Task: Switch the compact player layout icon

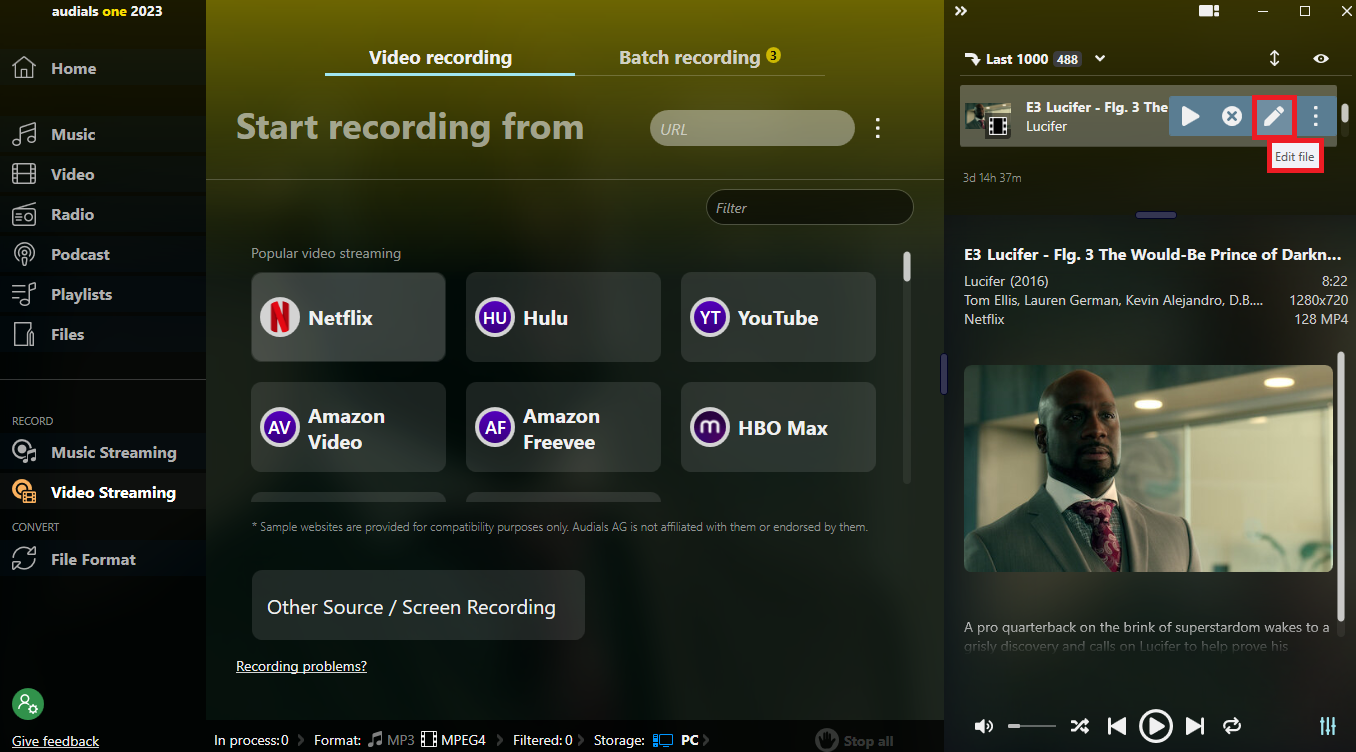Action: [1209, 11]
